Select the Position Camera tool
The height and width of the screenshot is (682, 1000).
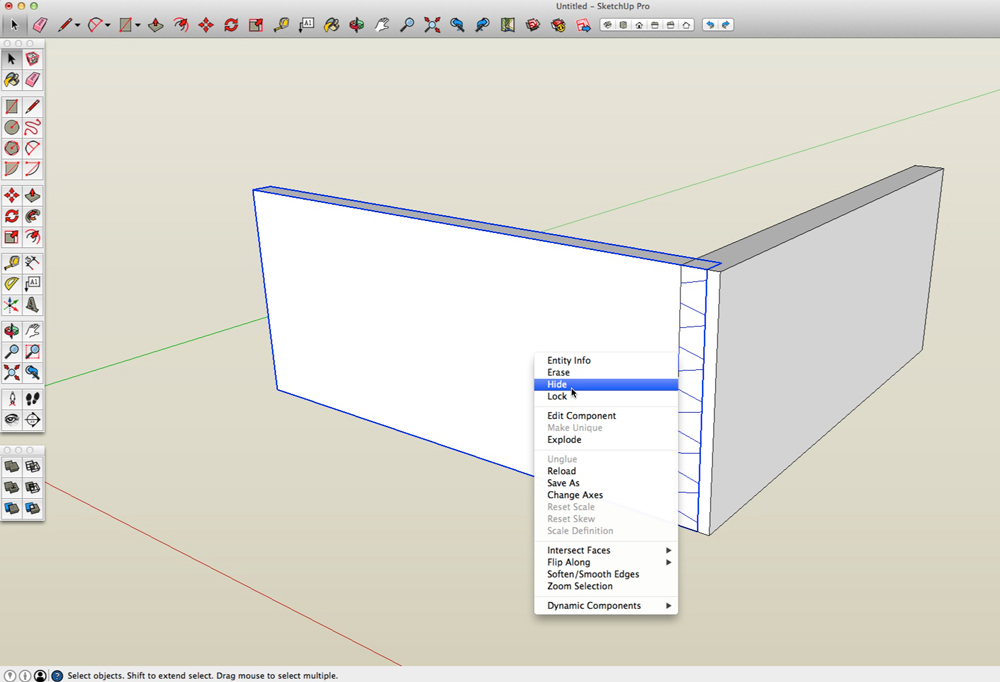coord(12,399)
